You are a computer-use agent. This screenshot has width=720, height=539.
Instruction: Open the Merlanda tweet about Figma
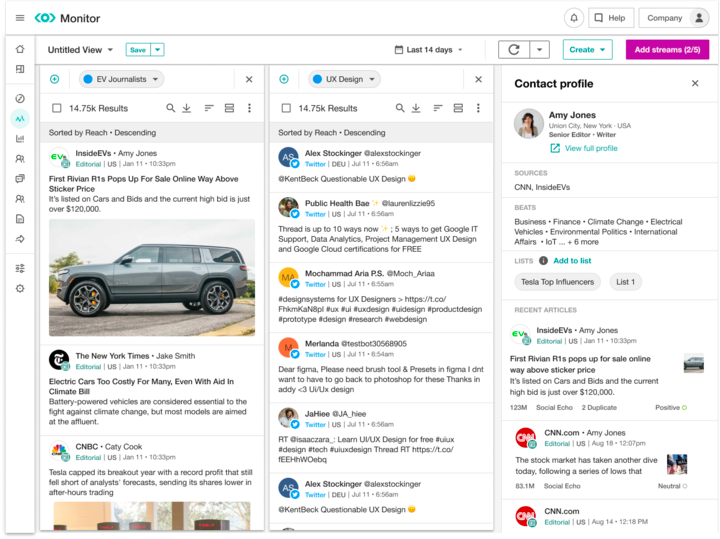tap(381, 367)
